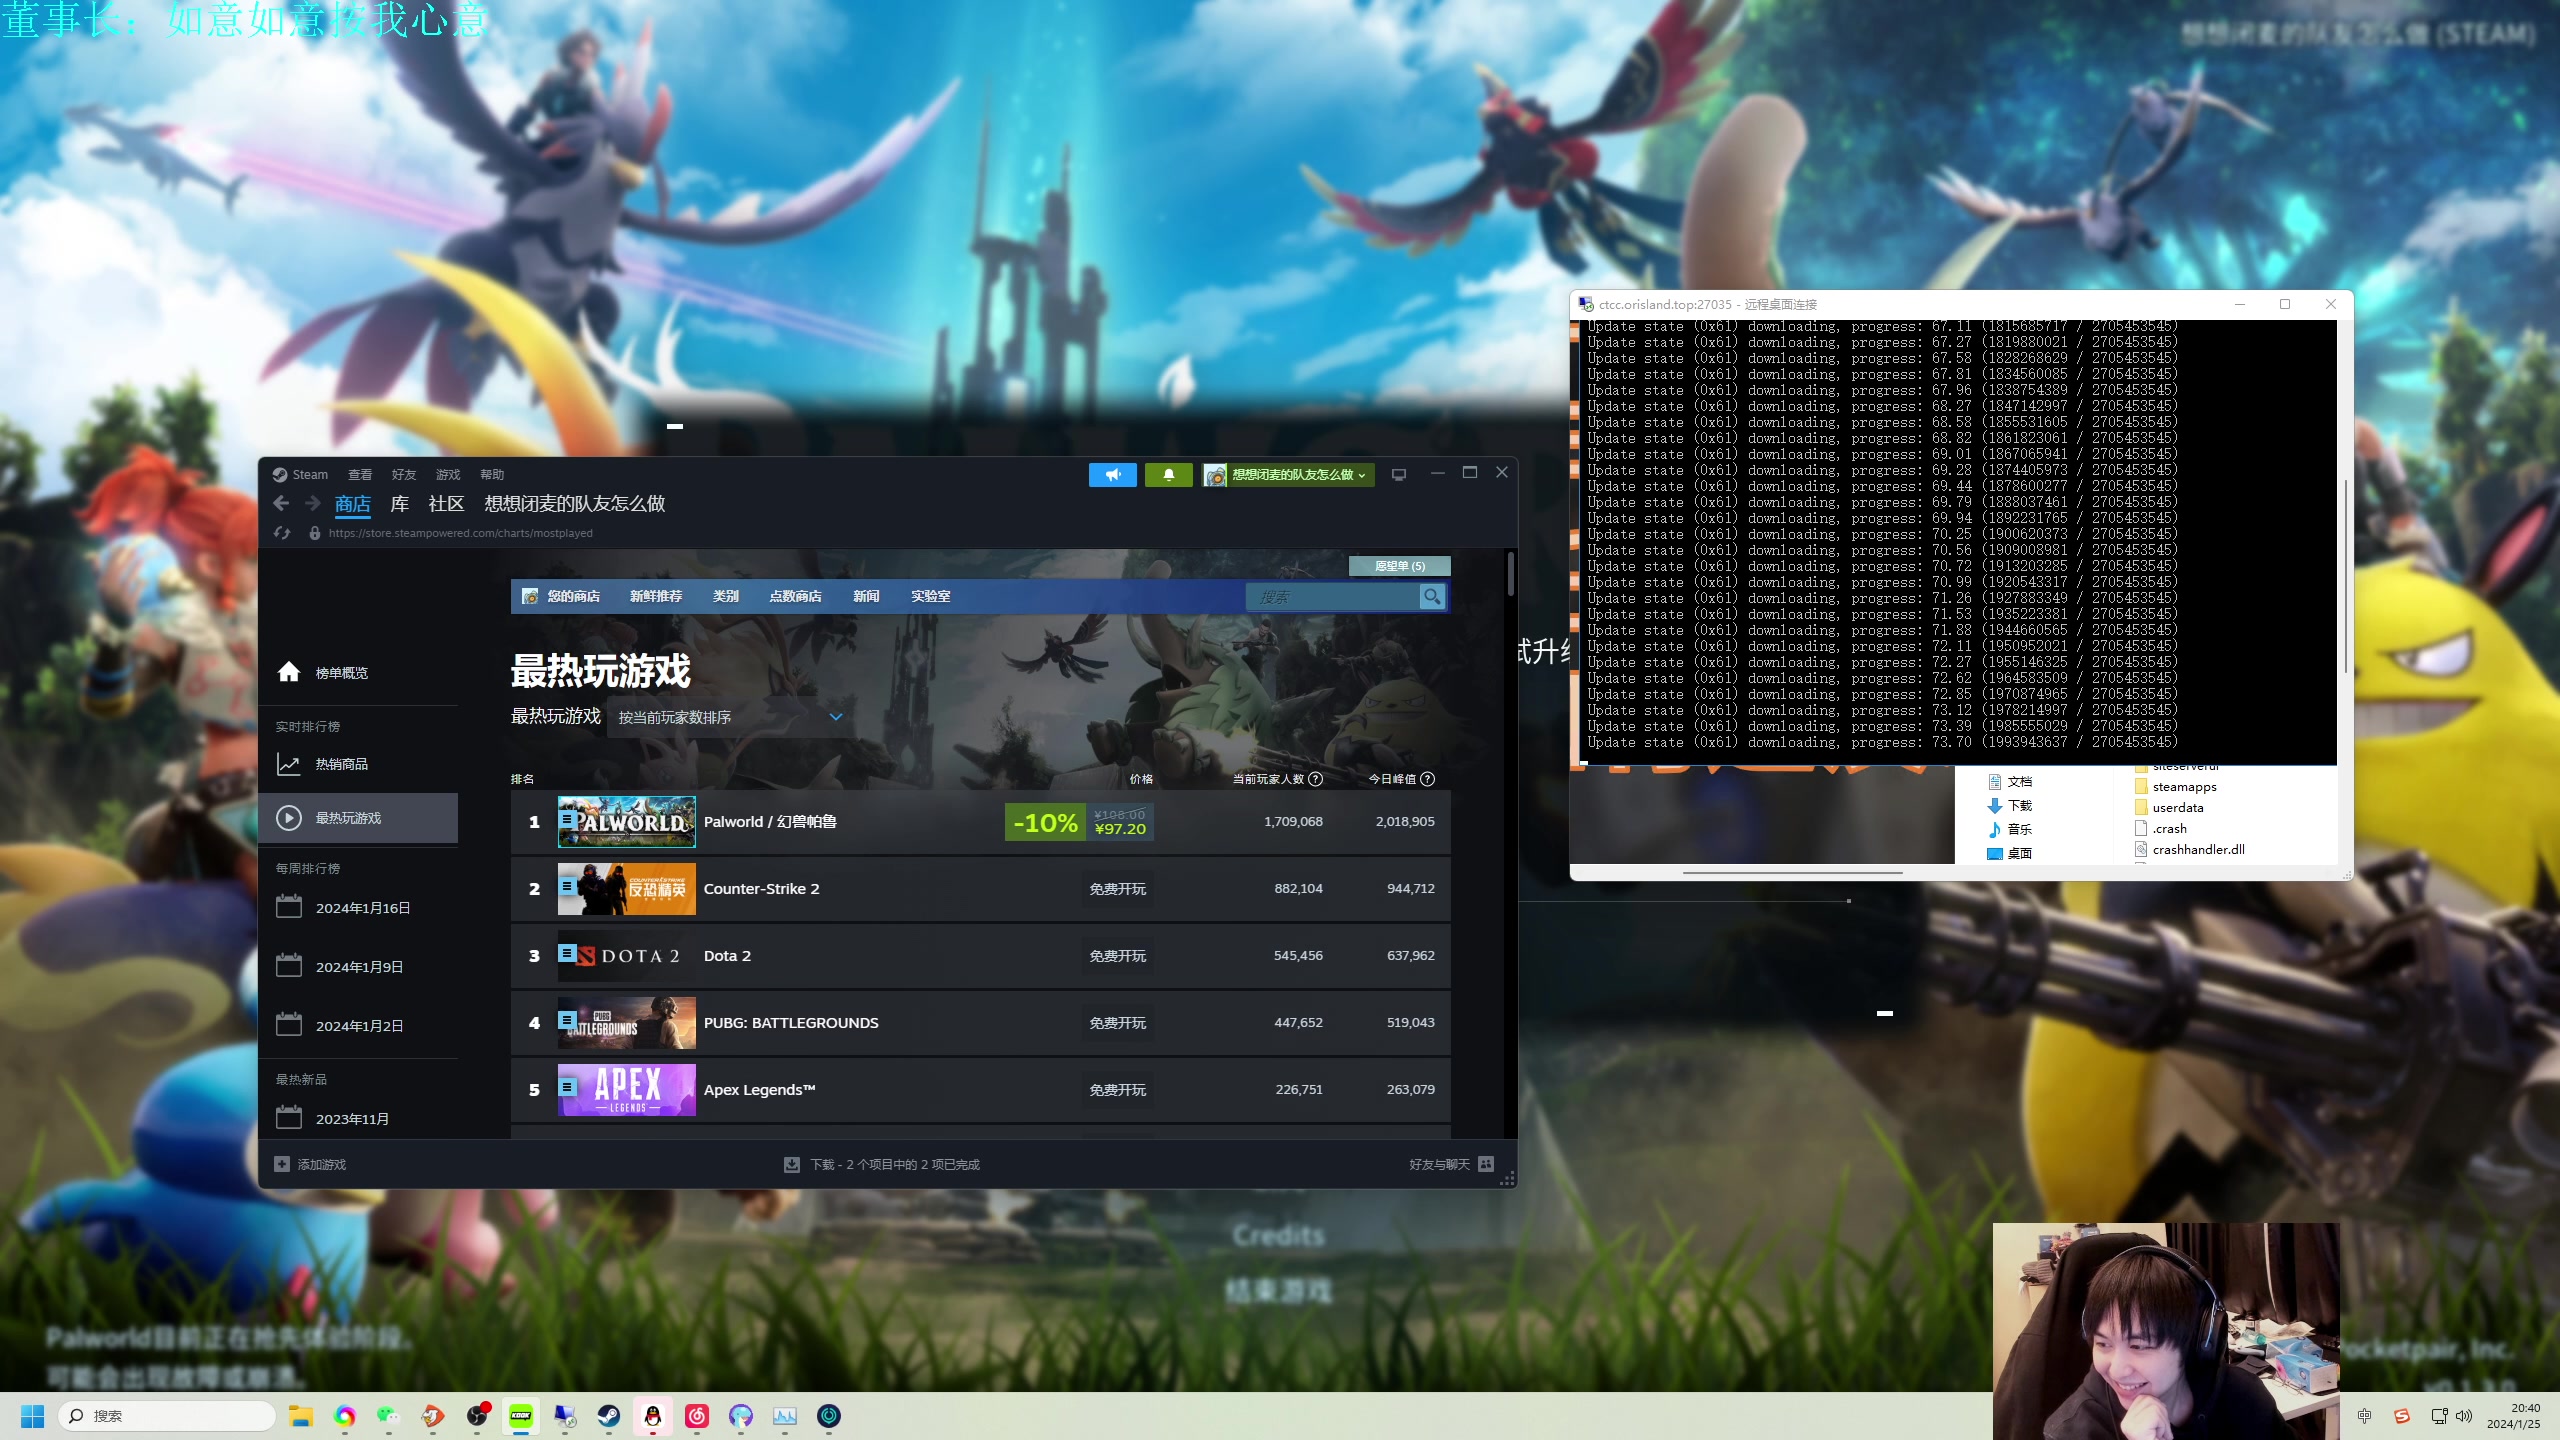
Task: Open 类别 in store navigation
Action: point(726,596)
